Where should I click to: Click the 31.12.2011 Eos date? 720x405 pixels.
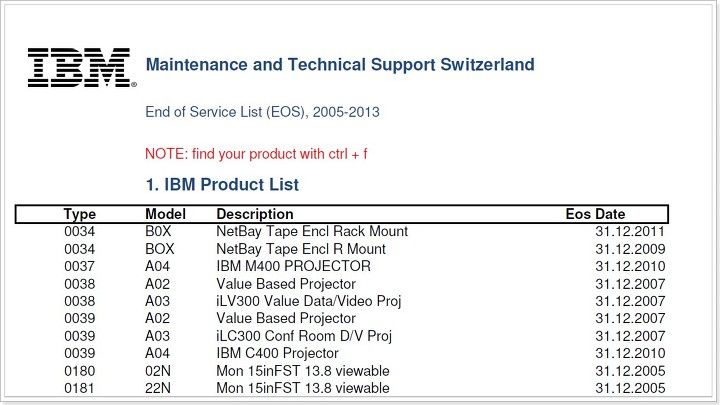[x=630, y=231]
